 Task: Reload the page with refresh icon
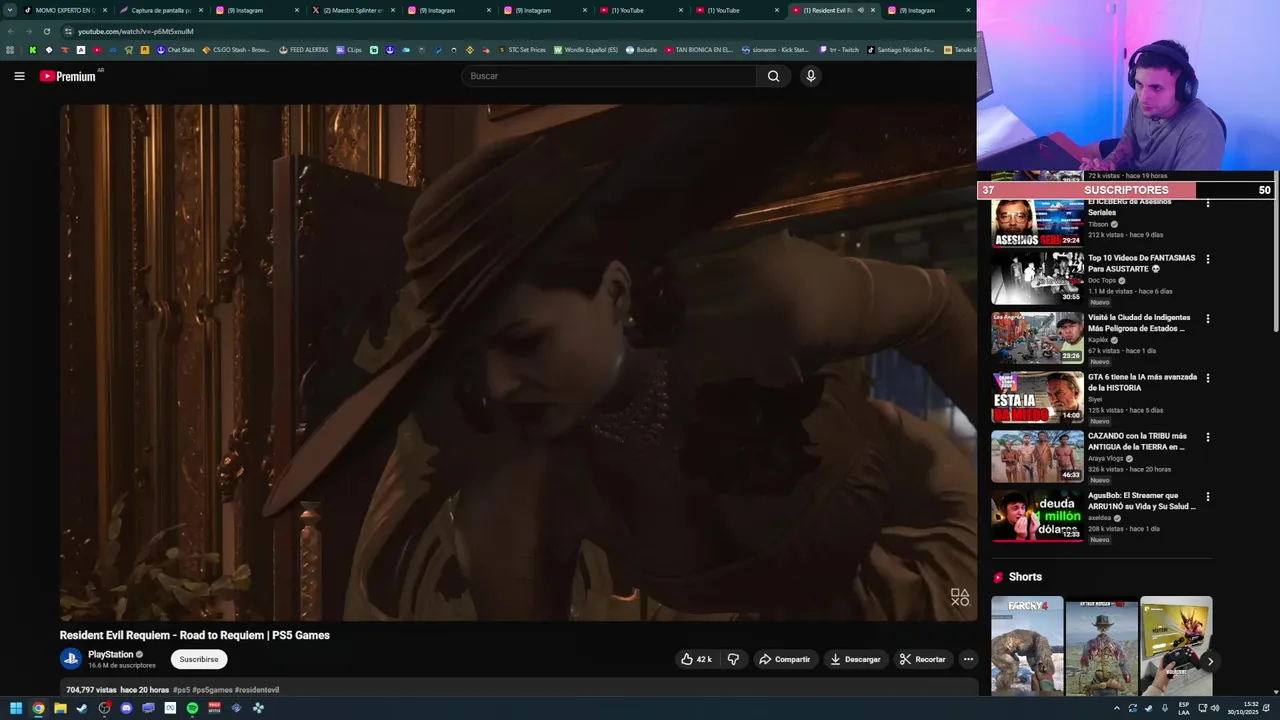[46, 31]
